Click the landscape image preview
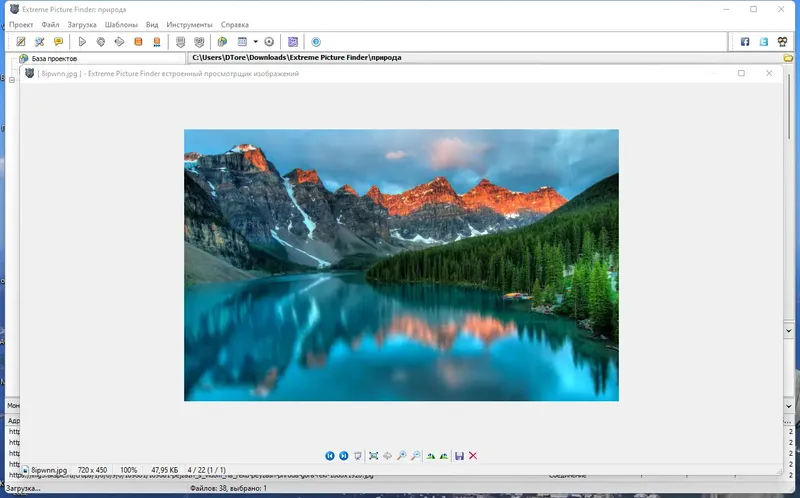Viewport: 800px width, 498px height. point(401,265)
